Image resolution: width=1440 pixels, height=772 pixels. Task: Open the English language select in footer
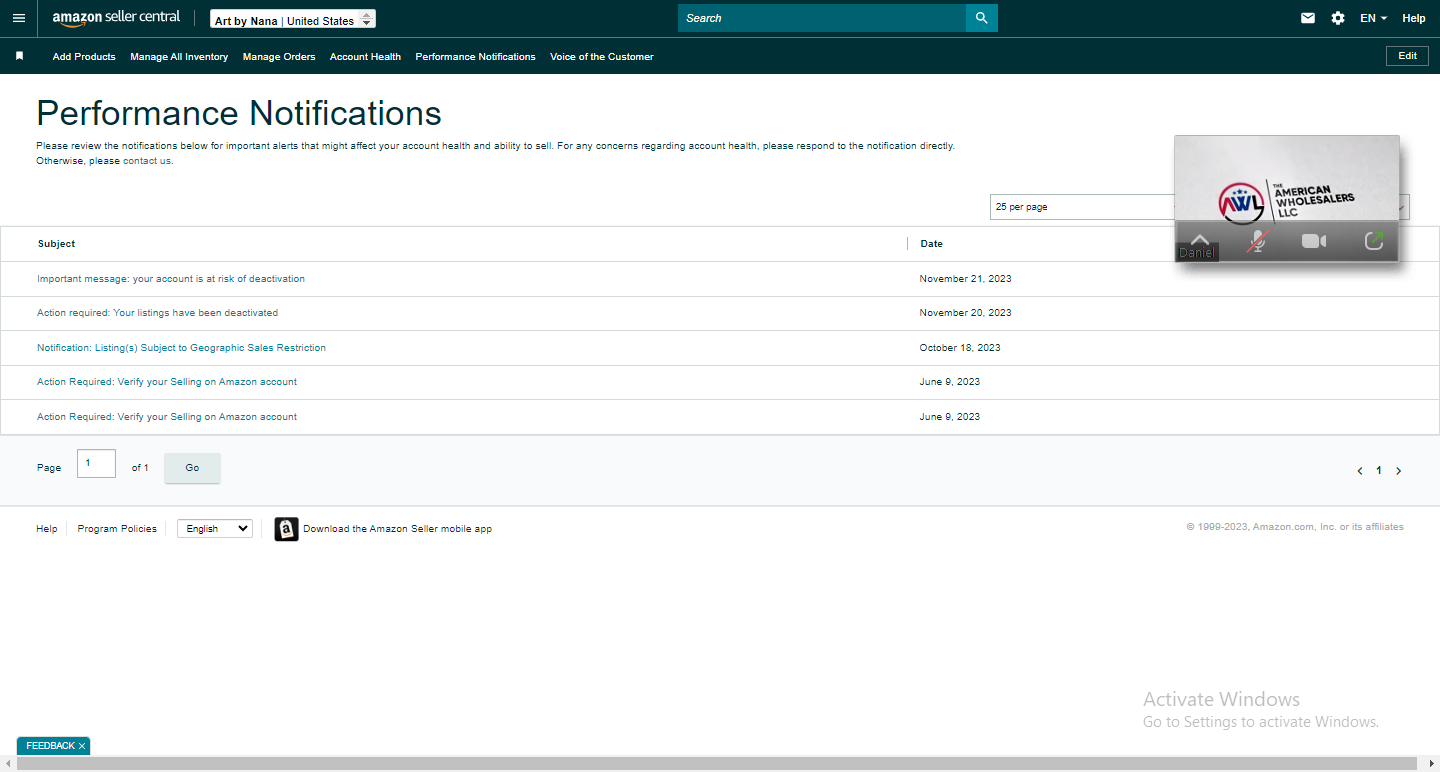[215, 529]
